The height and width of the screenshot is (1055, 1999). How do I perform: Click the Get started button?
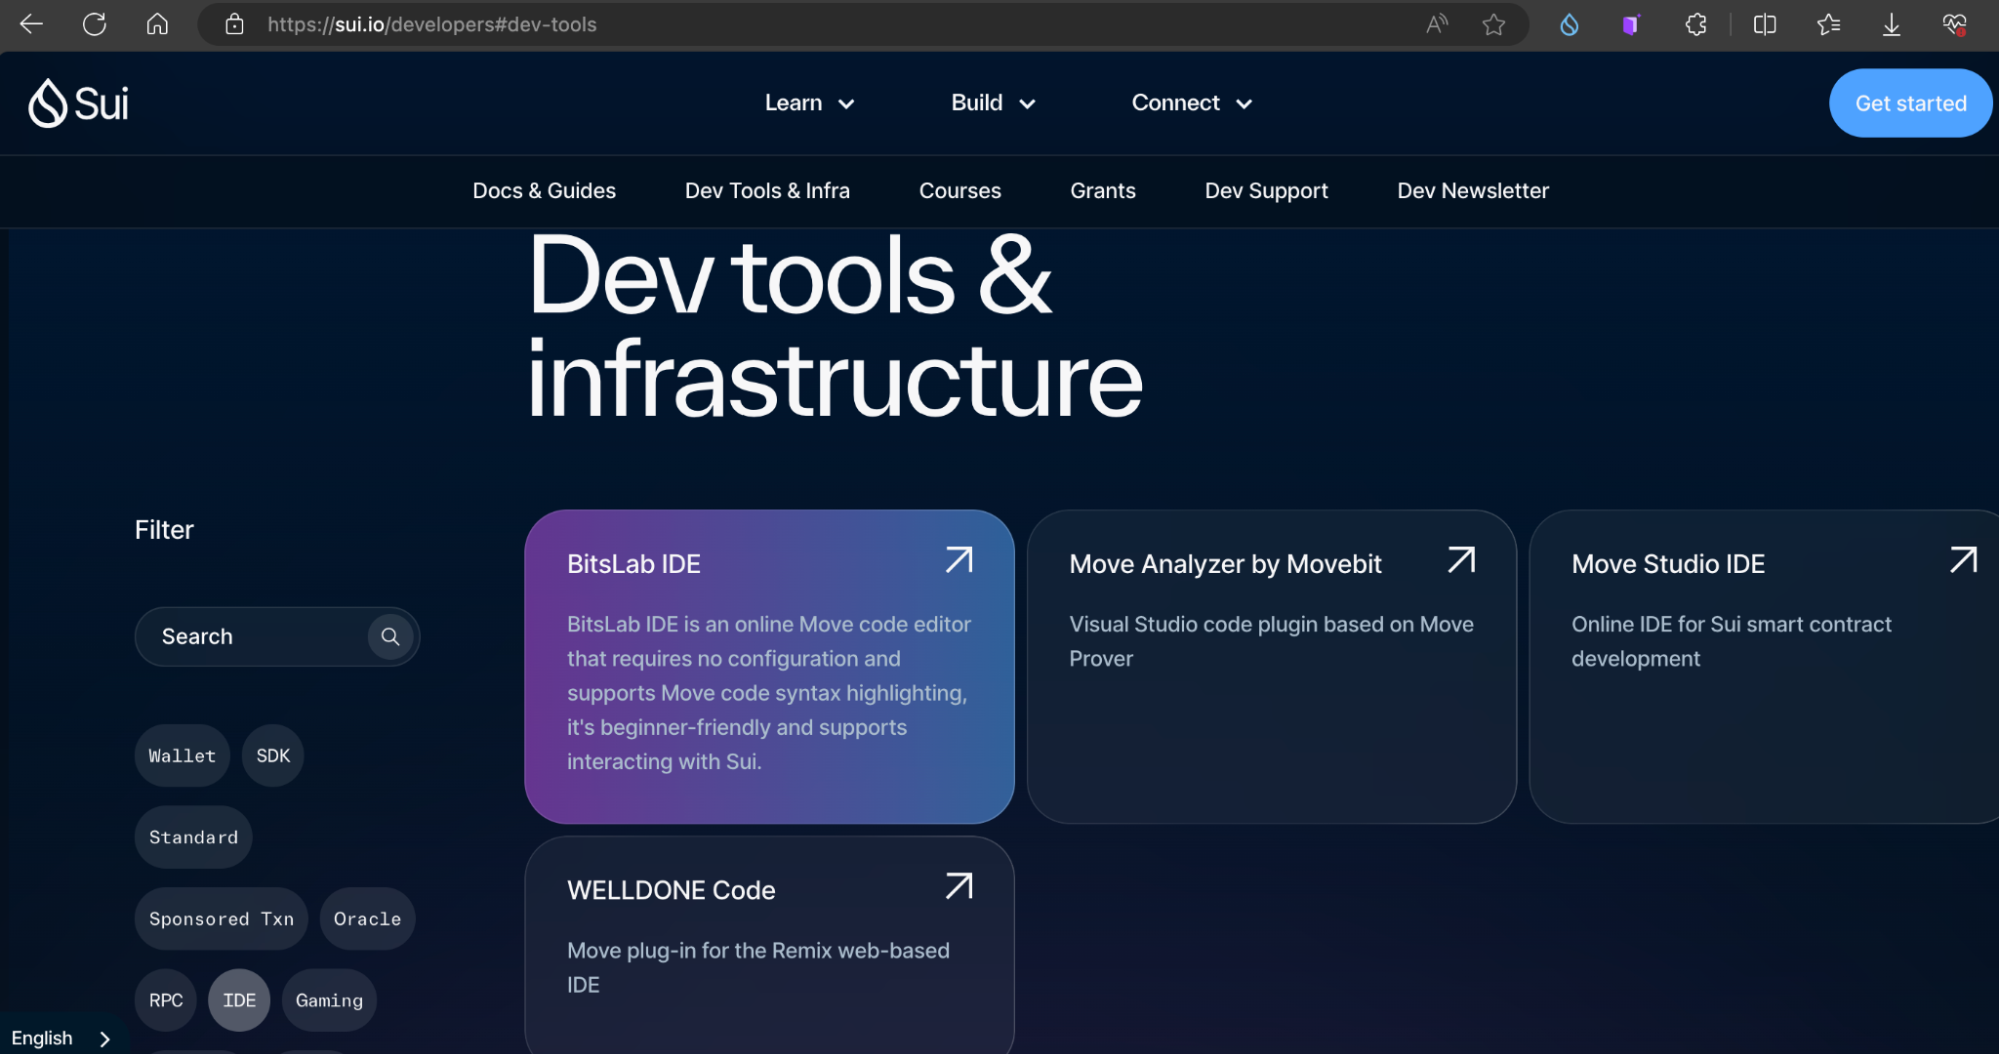(x=1910, y=103)
